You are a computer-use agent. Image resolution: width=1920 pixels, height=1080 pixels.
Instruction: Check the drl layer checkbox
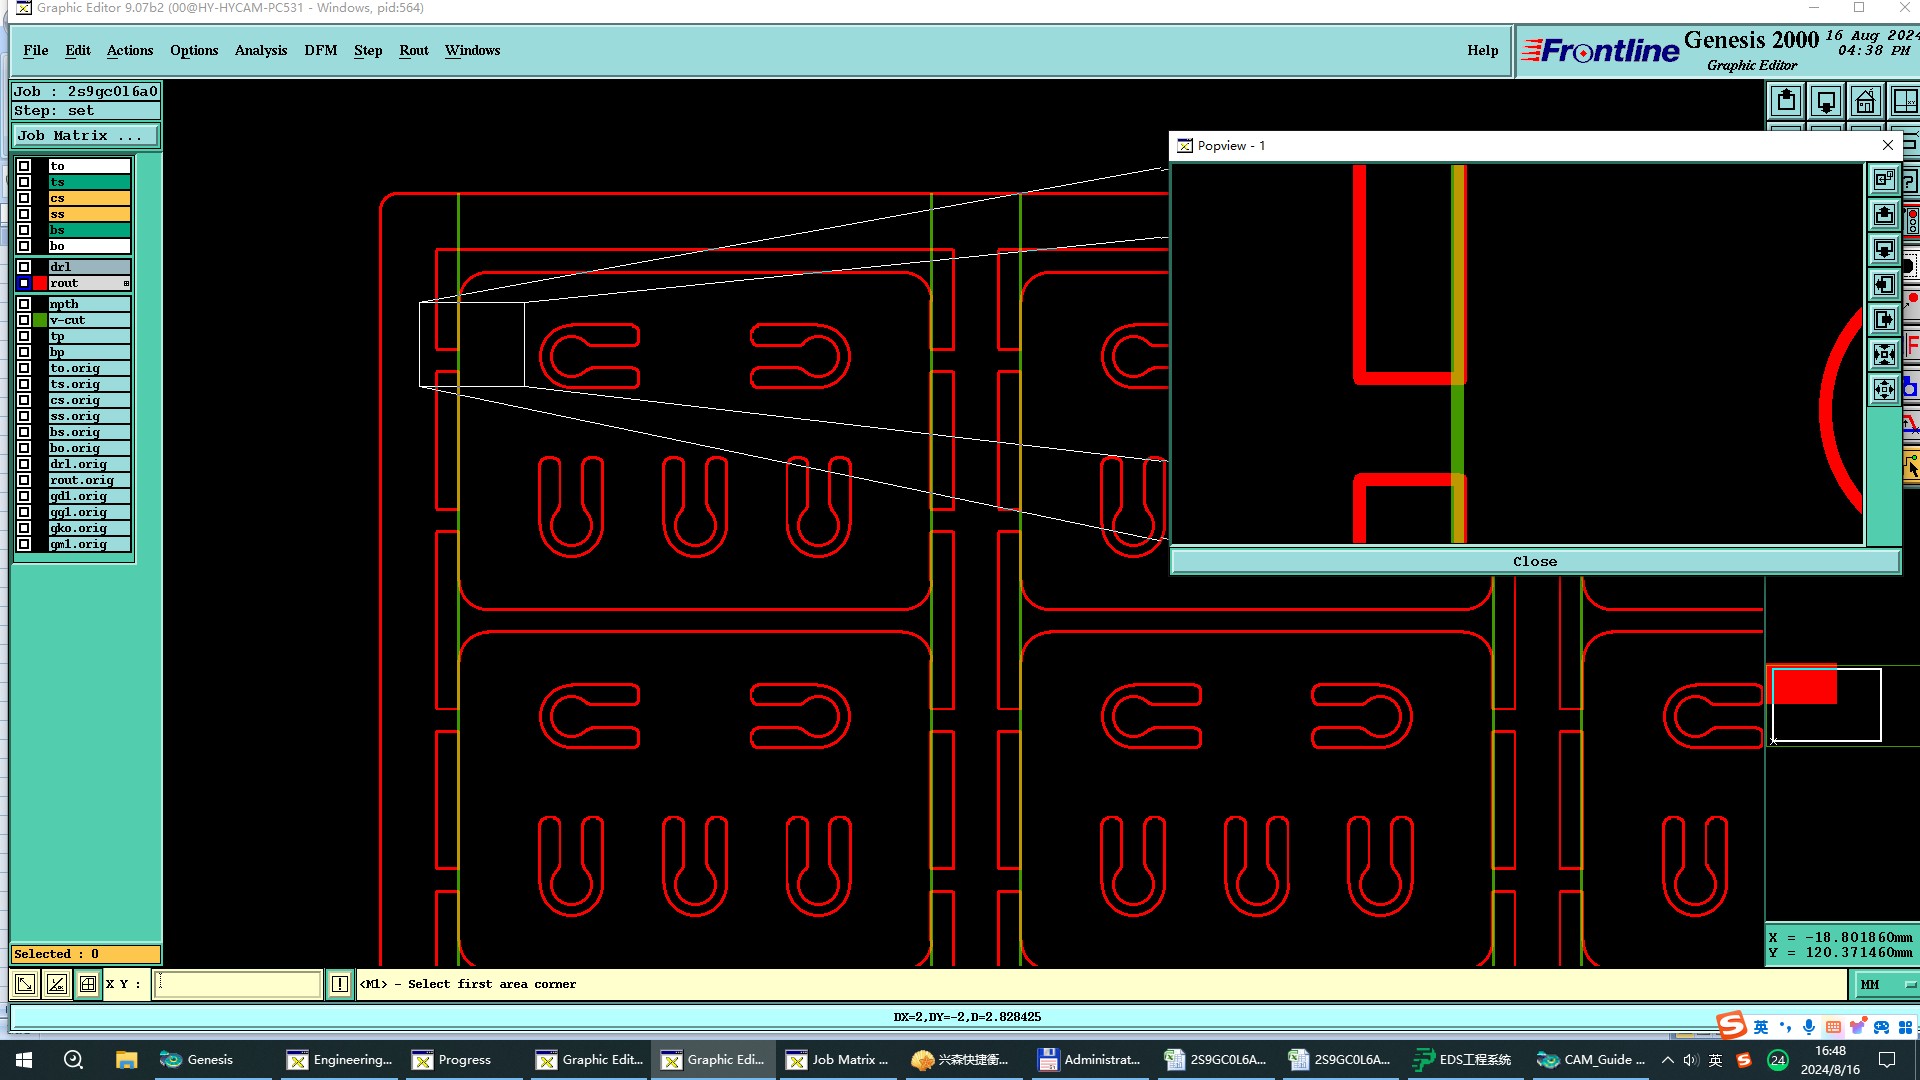click(24, 267)
